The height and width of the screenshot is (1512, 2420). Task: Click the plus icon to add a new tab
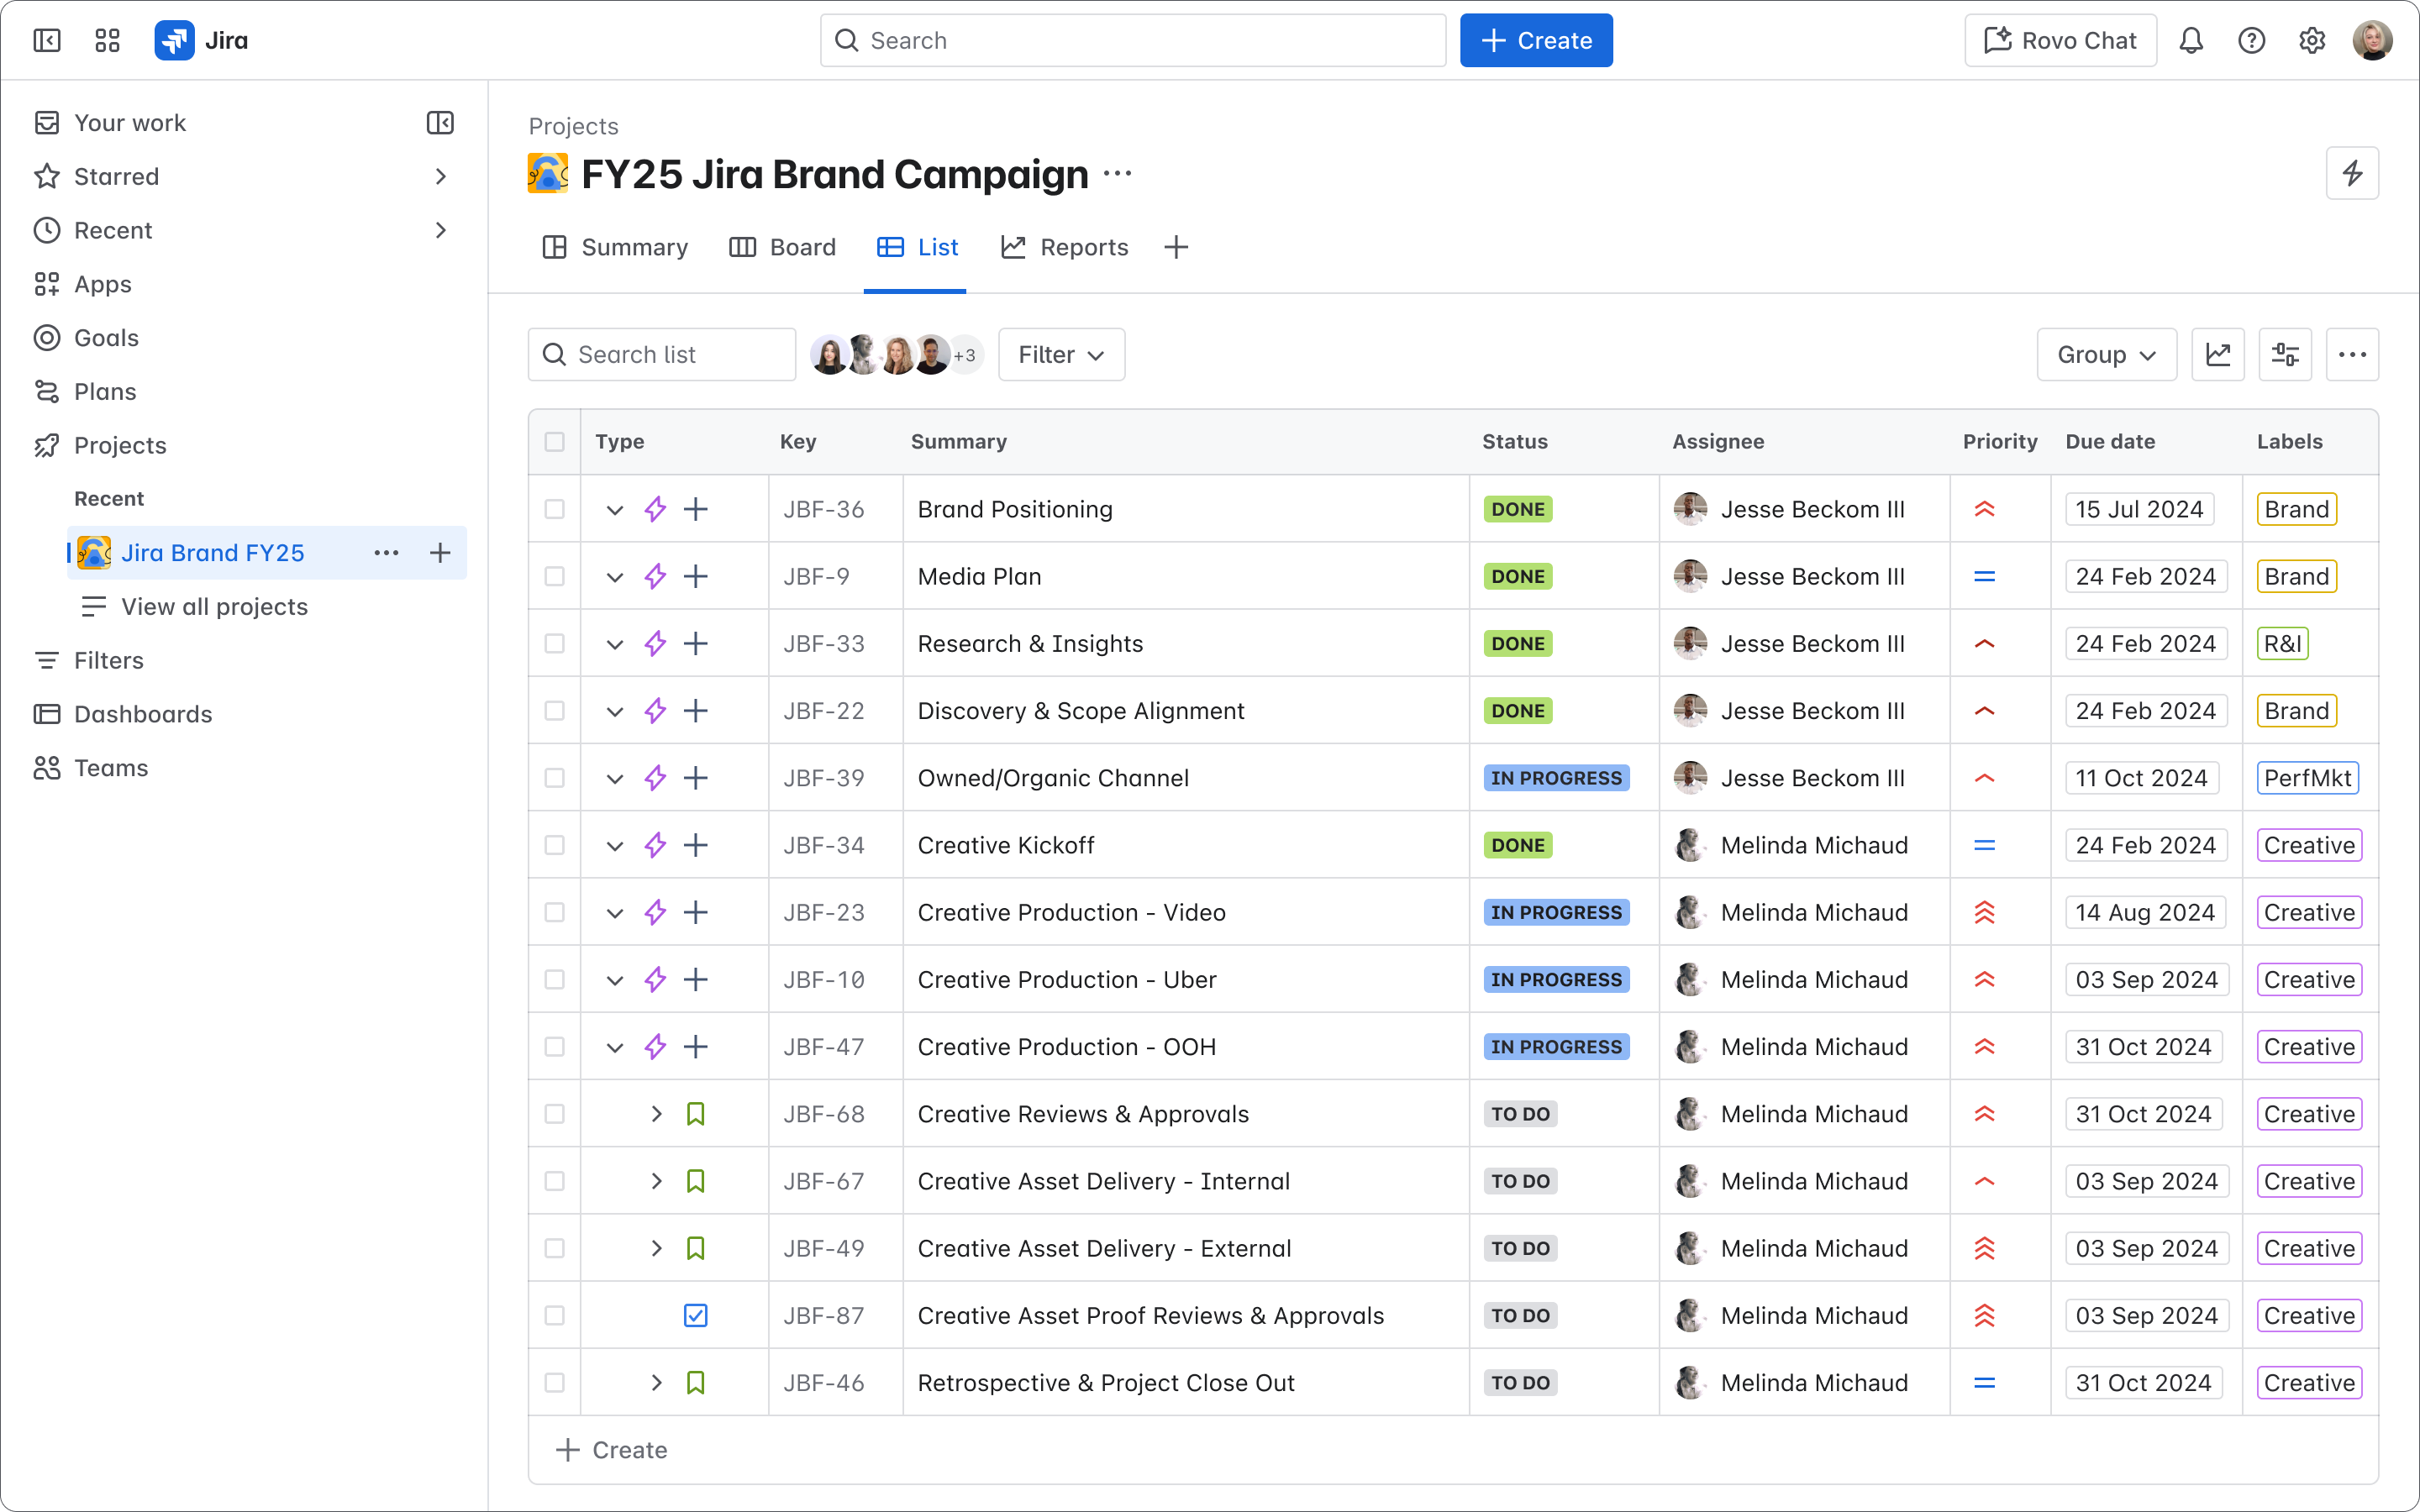[x=1175, y=247]
